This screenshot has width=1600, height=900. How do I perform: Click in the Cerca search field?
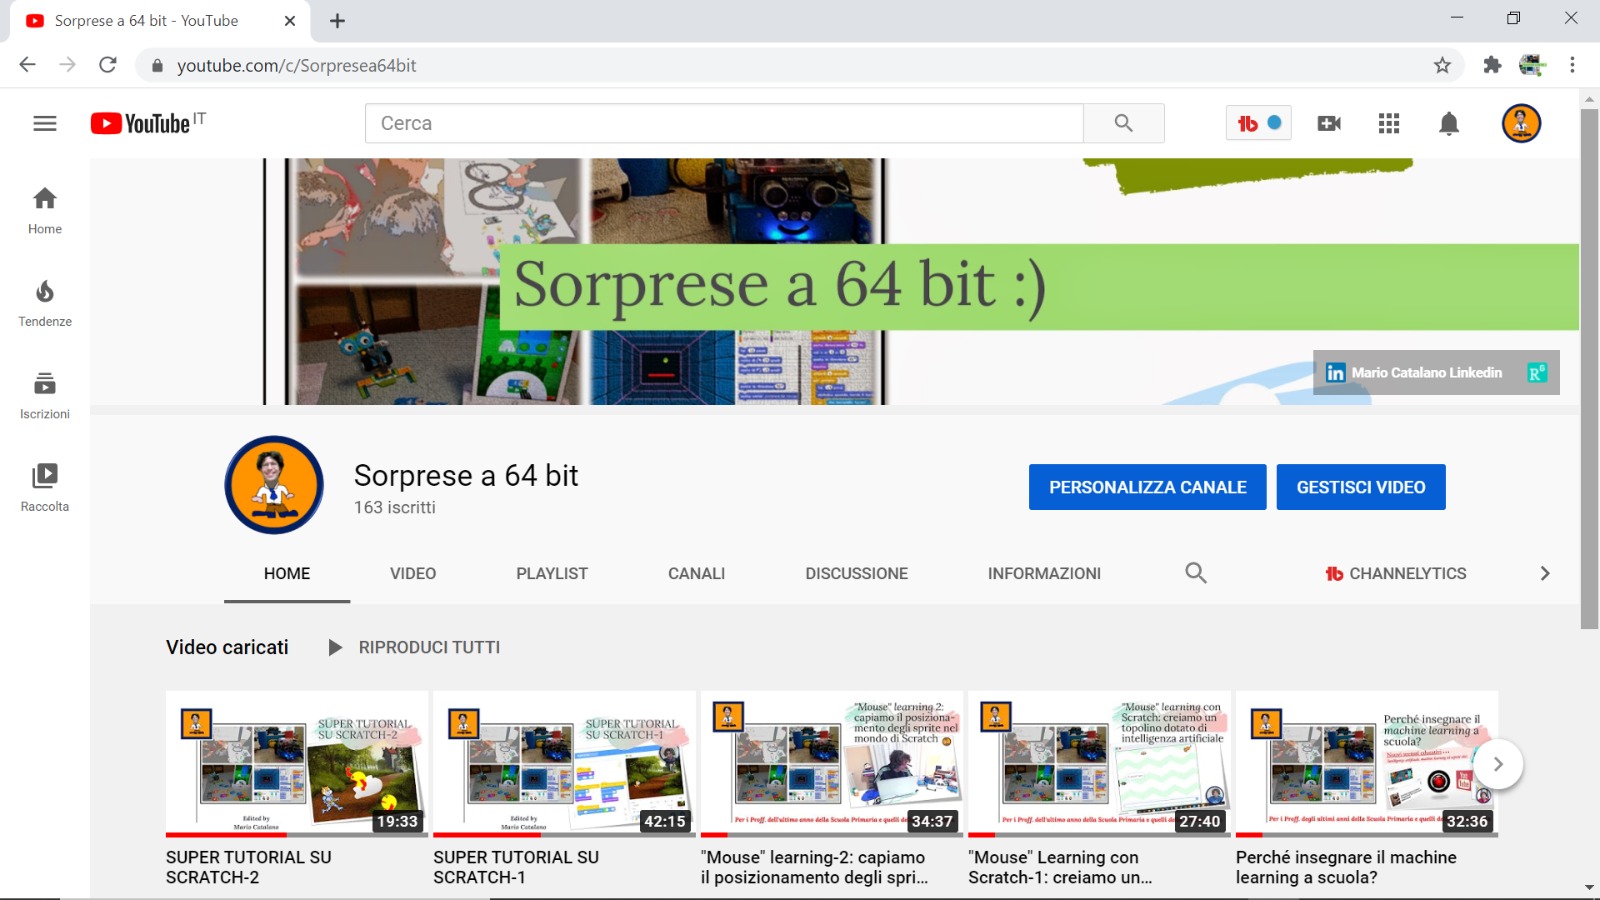click(725, 123)
